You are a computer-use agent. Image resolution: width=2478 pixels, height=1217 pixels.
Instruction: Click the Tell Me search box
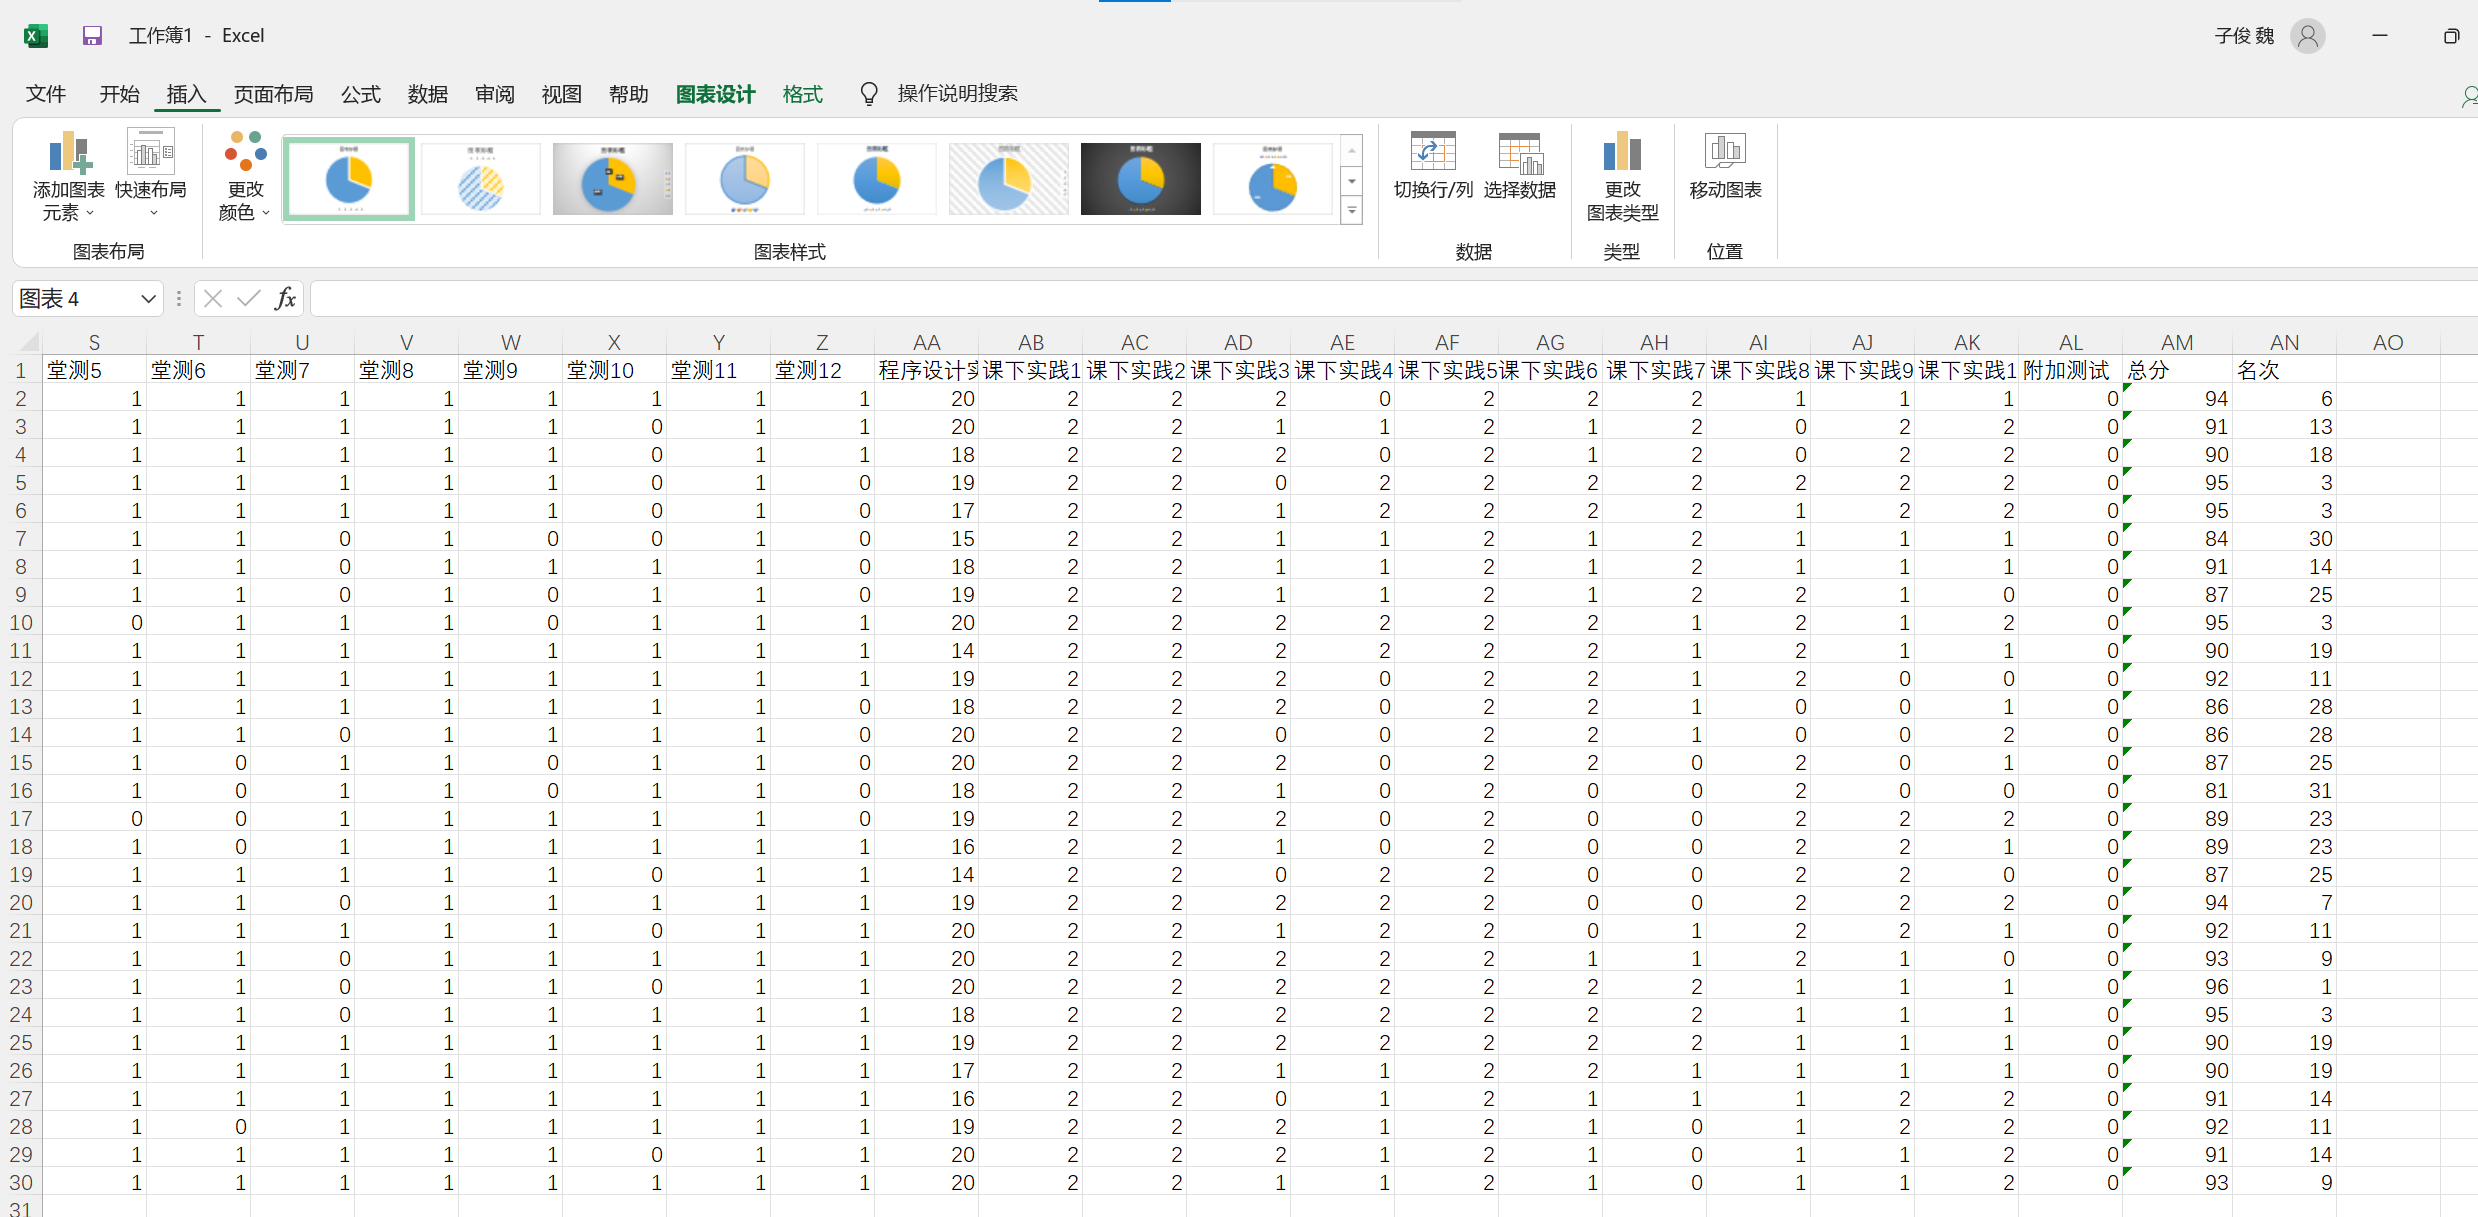(x=956, y=94)
